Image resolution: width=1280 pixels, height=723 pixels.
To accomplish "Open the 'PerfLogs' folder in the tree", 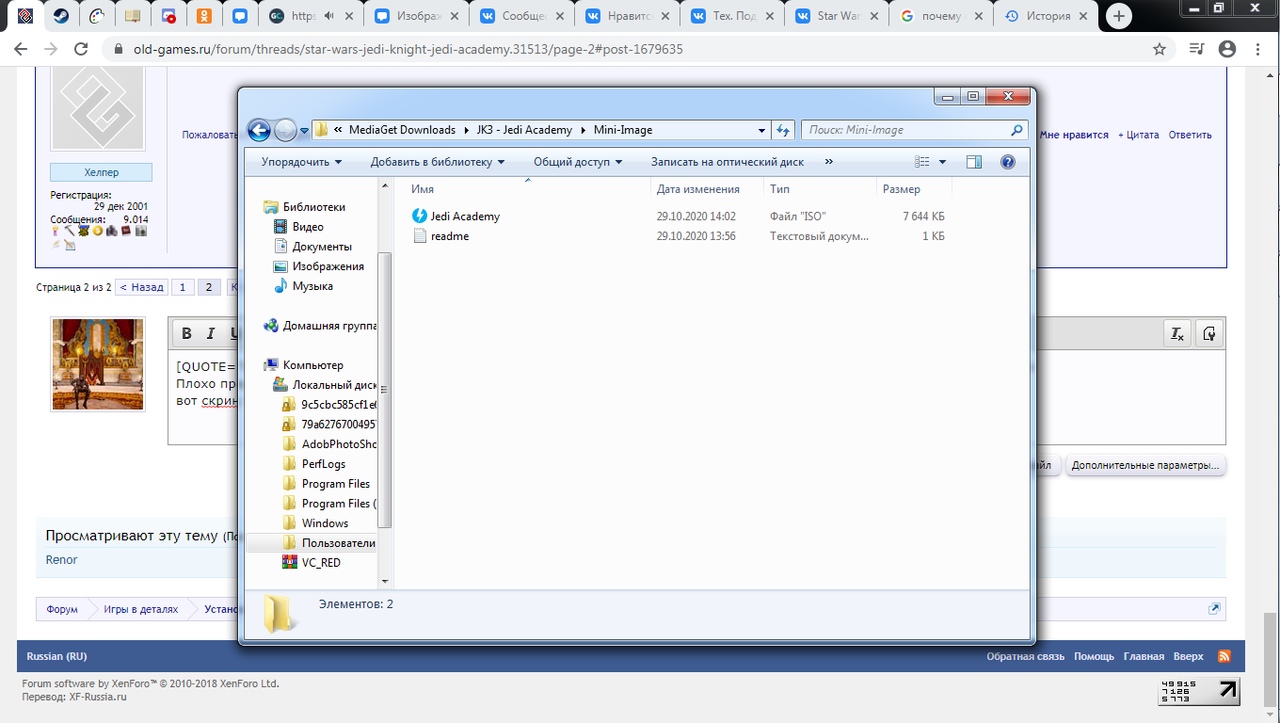I will (323, 464).
